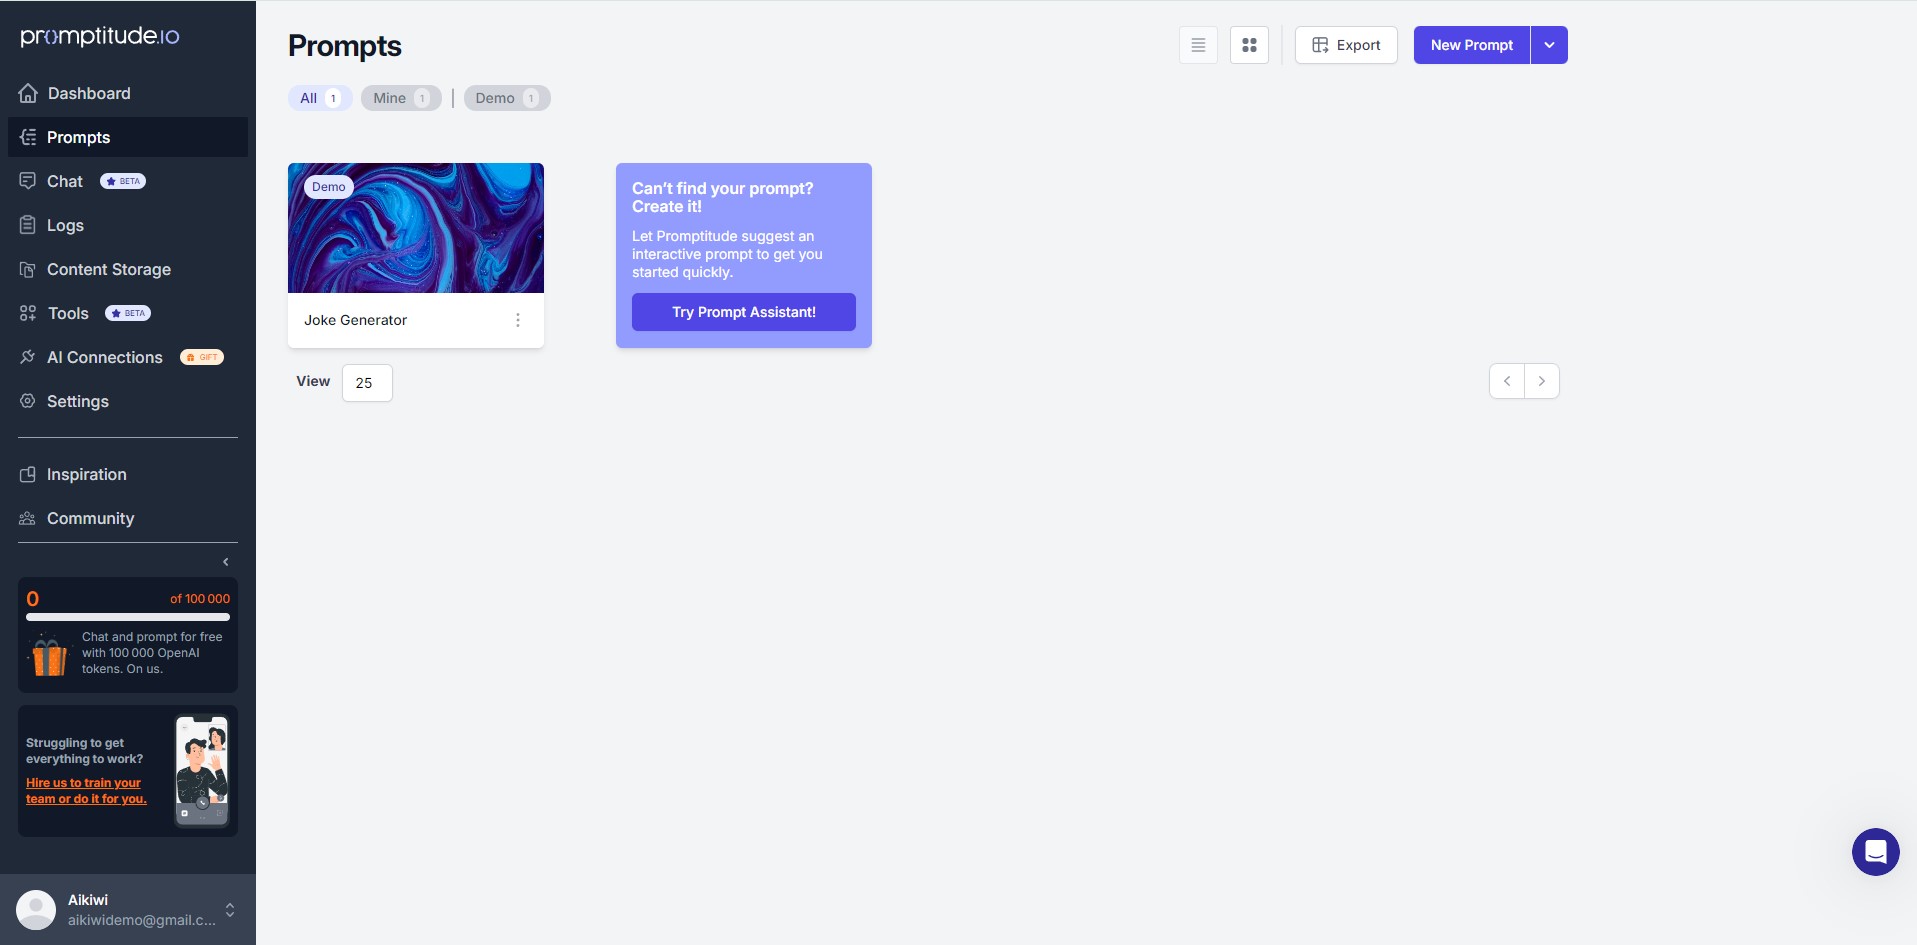Open the View count selector

pos(367,383)
